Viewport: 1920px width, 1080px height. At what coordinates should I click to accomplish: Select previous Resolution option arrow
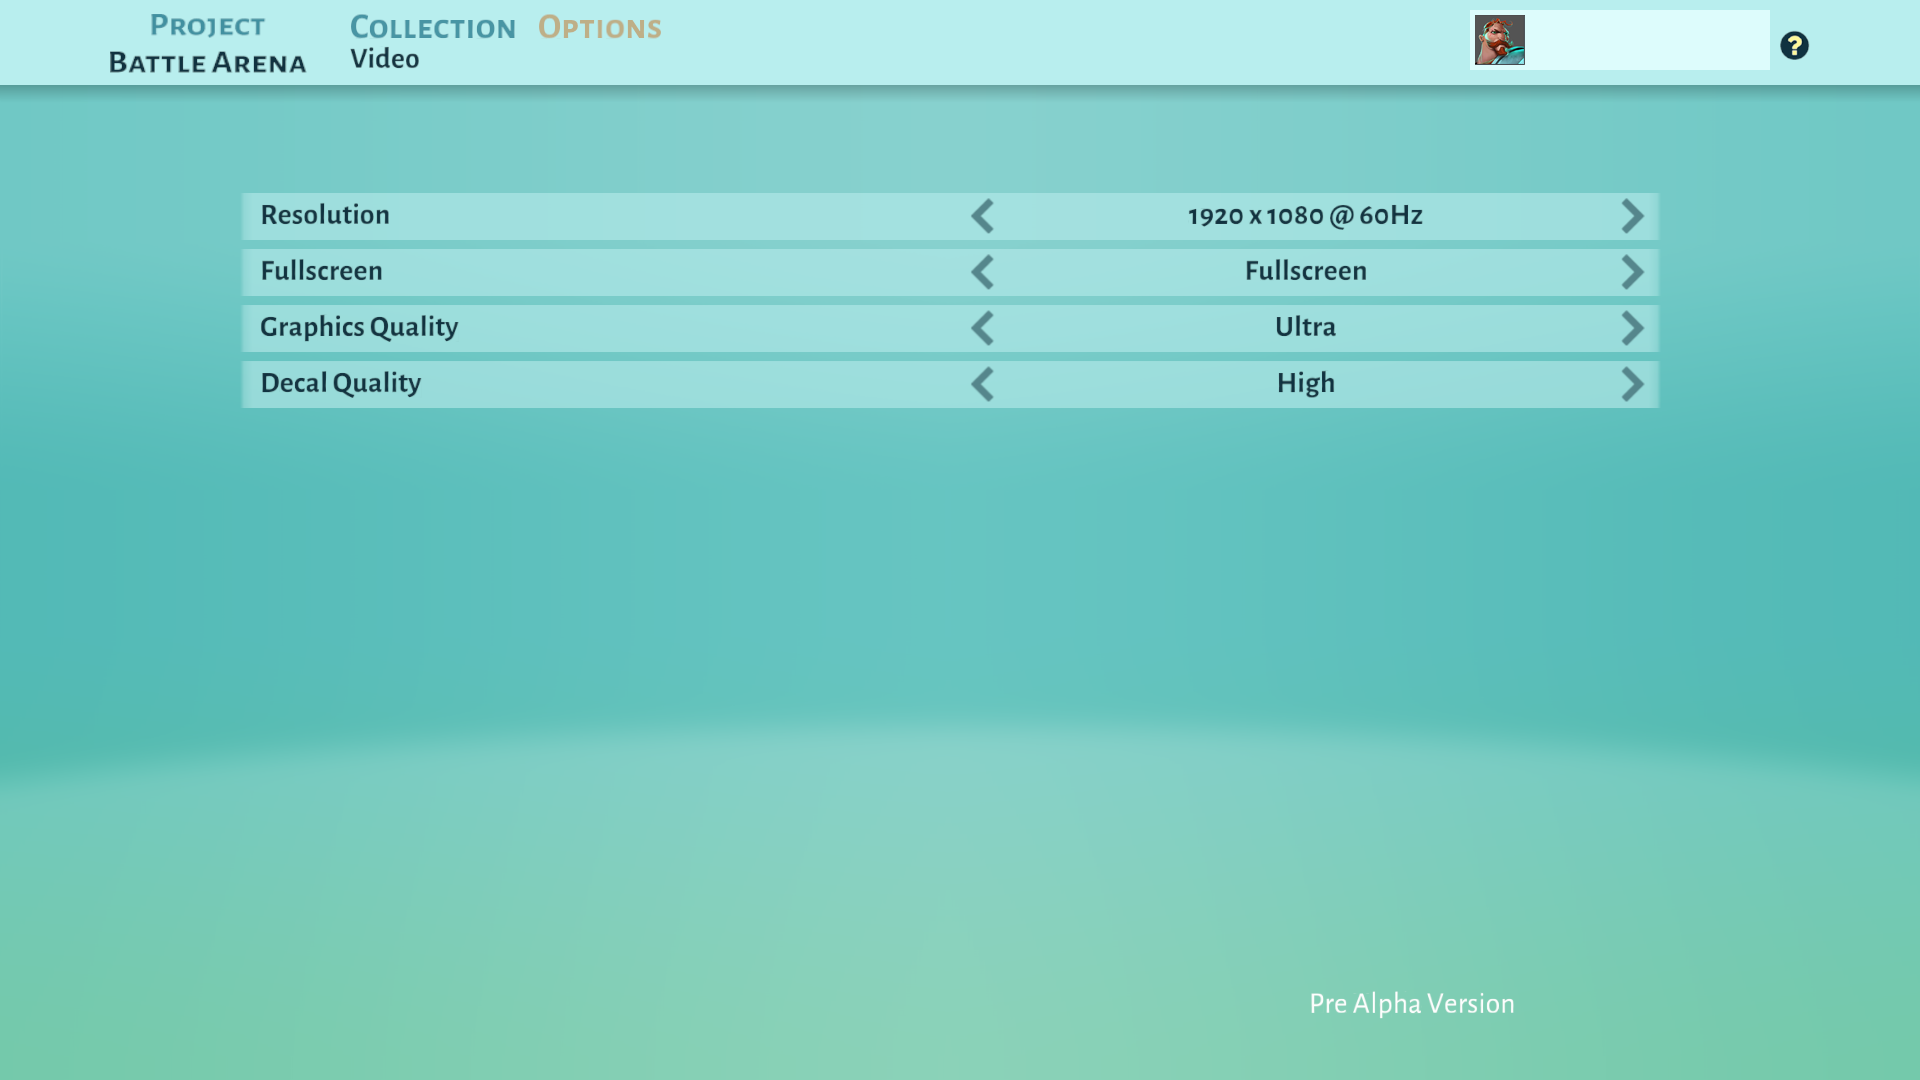point(982,216)
